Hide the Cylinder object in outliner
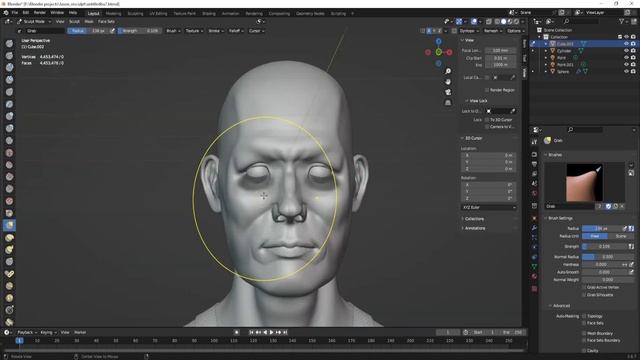This screenshot has width=640, height=360. coord(626,51)
